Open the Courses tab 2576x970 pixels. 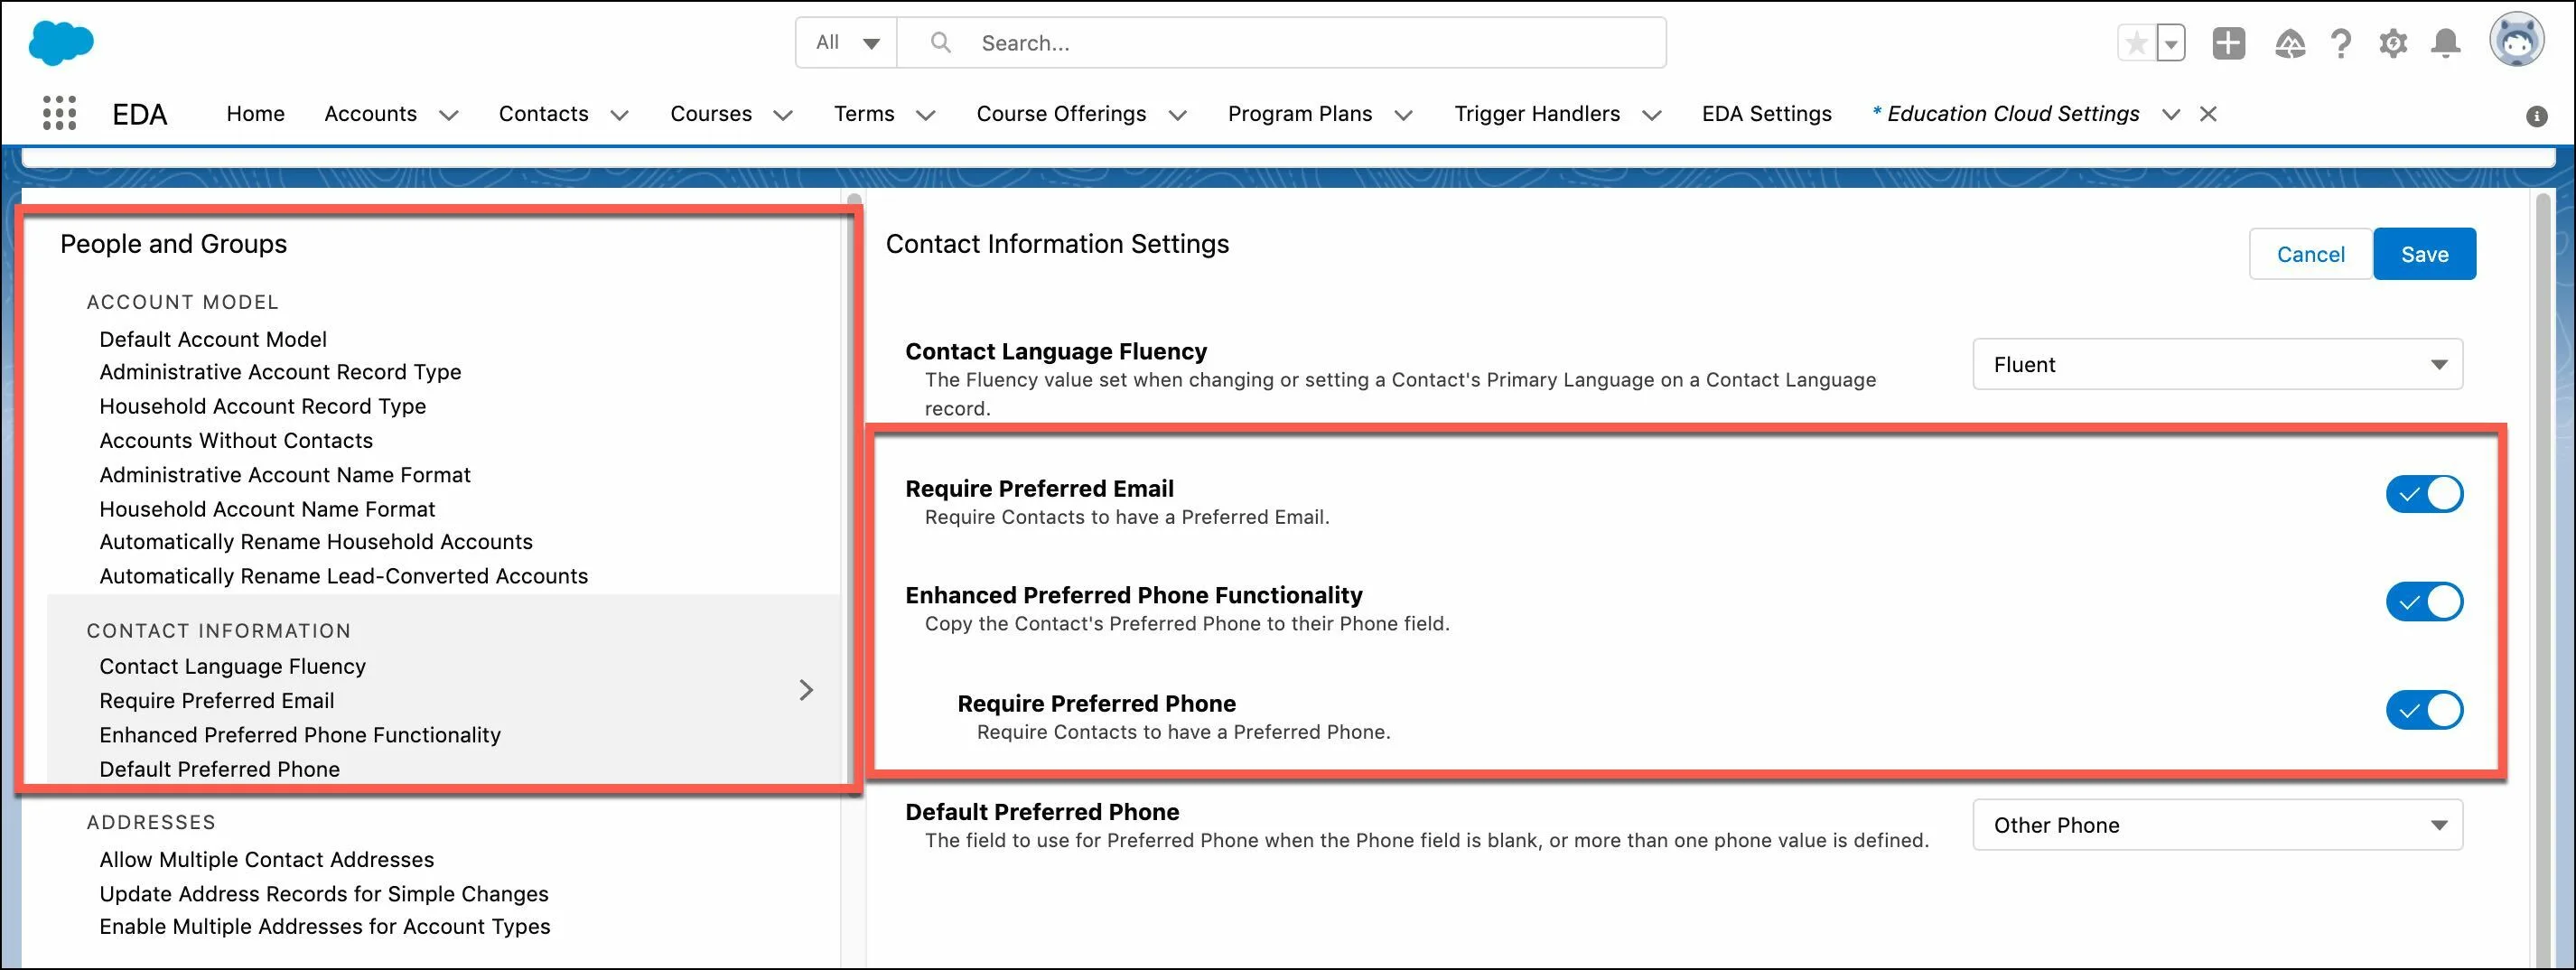point(711,114)
